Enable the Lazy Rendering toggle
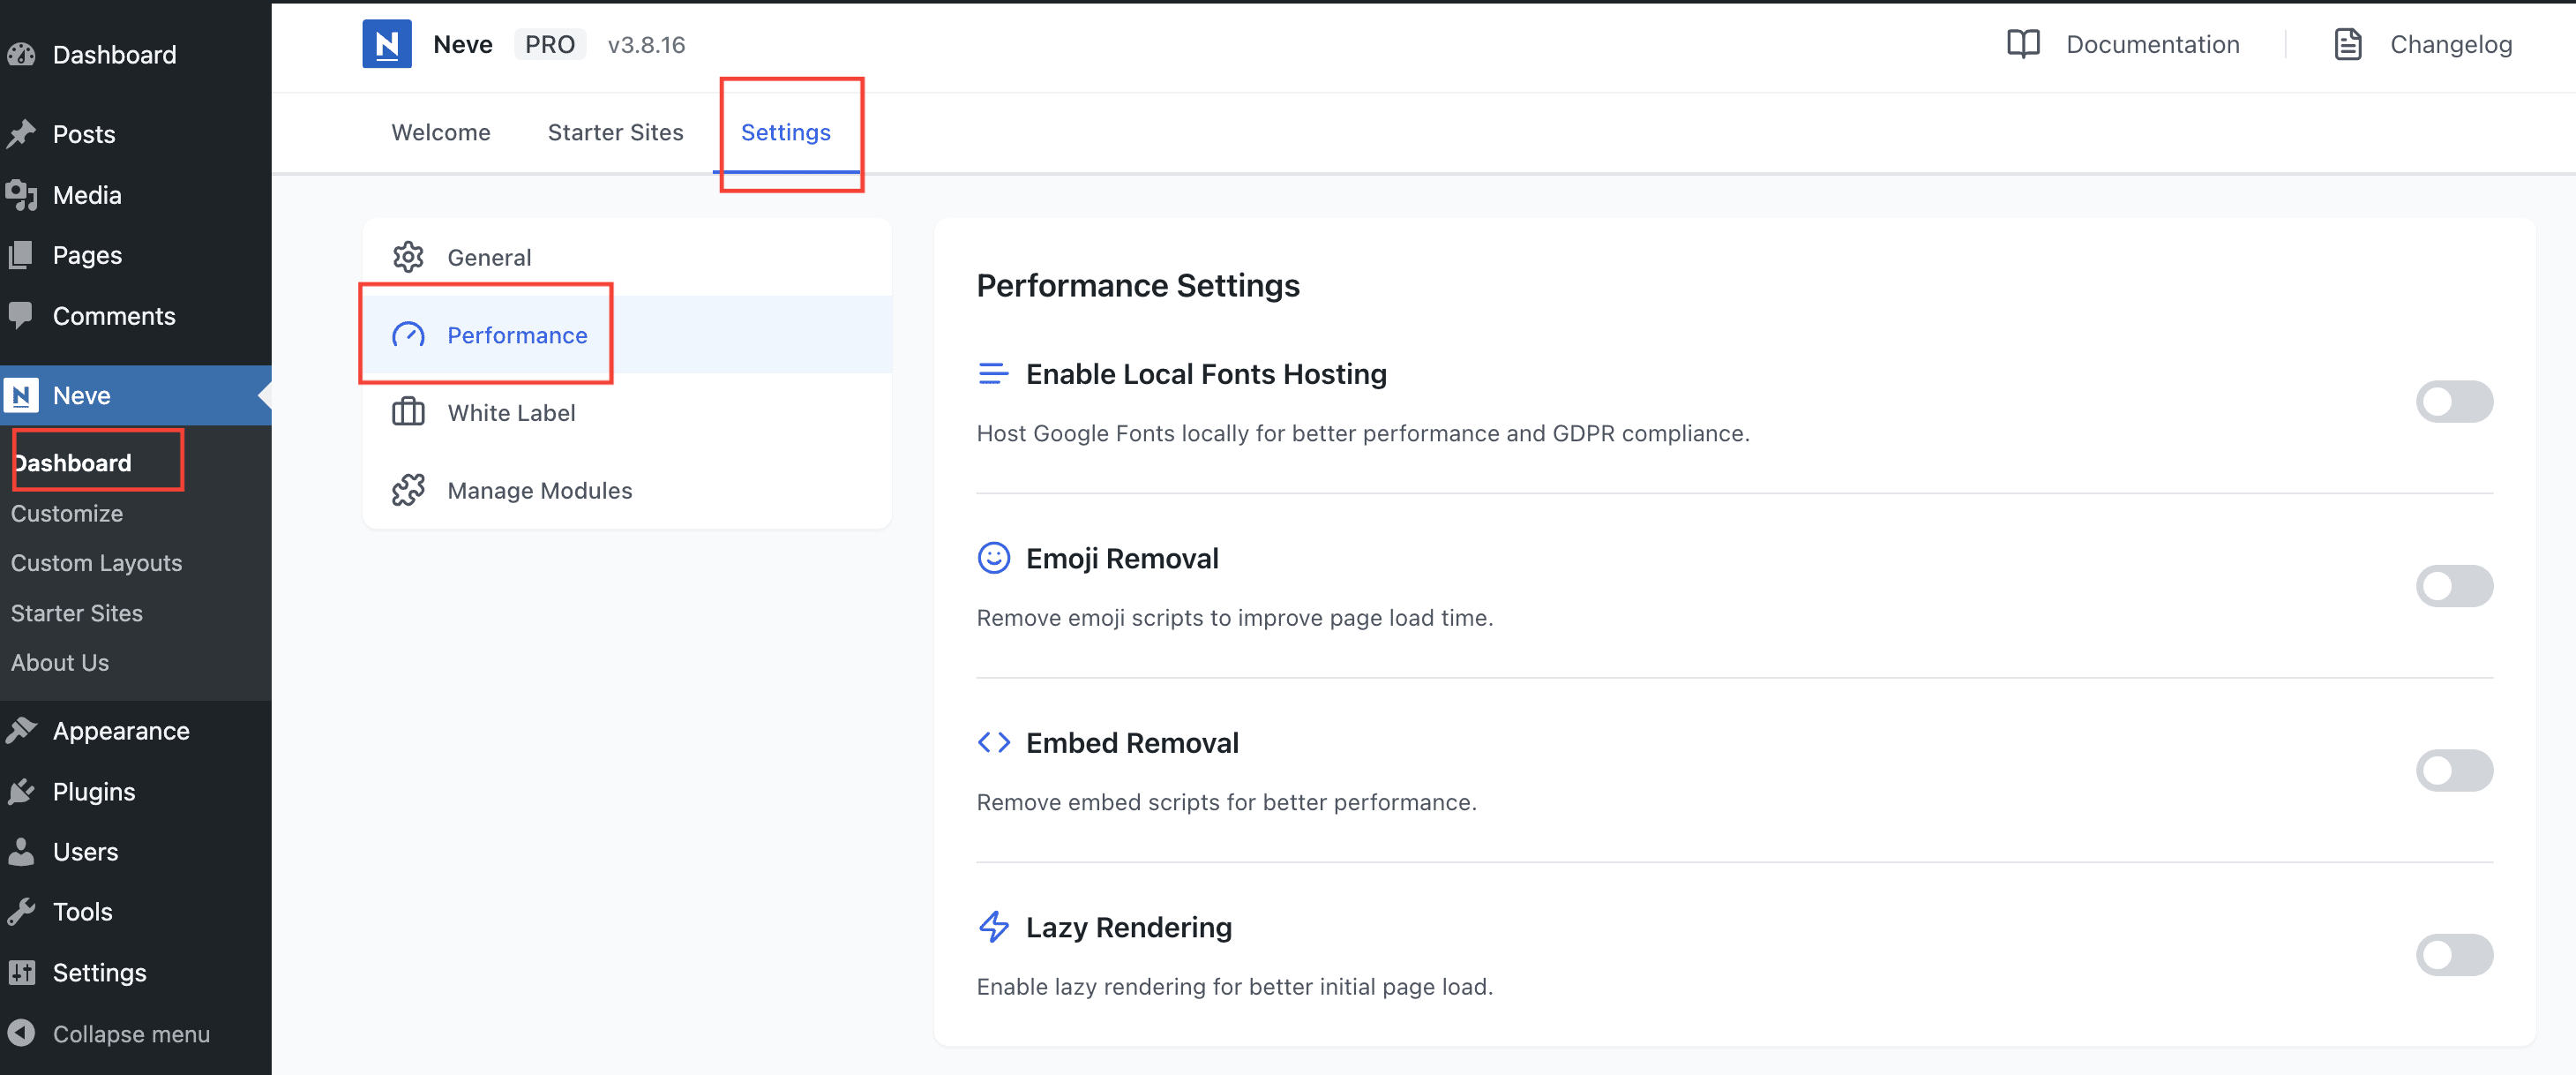The width and height of the screenshot is (2576, 1075). 2453,955
